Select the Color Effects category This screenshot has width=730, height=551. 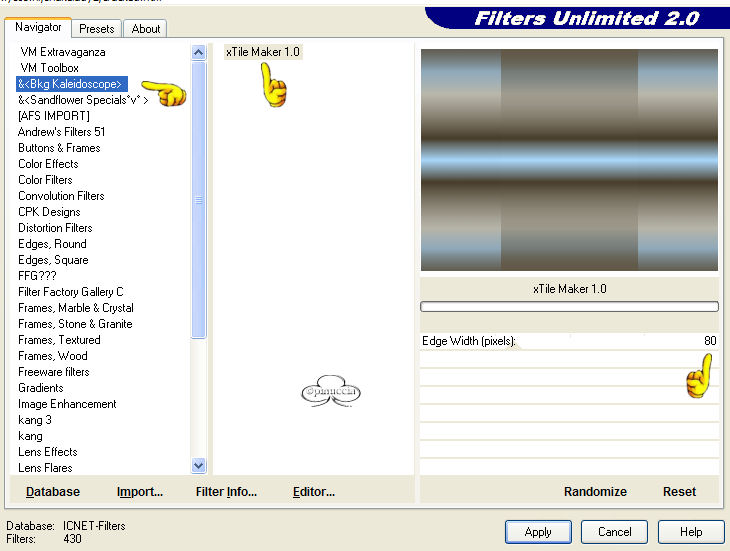[x=48, y=164]
